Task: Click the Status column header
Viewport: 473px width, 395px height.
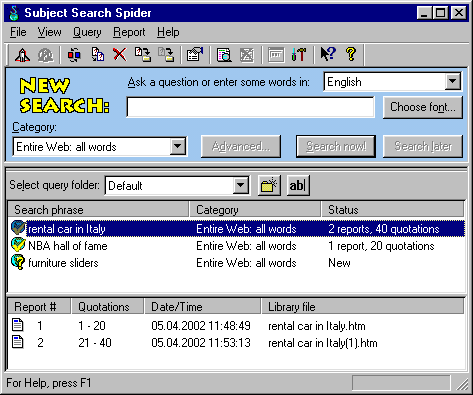Action: 393,210
